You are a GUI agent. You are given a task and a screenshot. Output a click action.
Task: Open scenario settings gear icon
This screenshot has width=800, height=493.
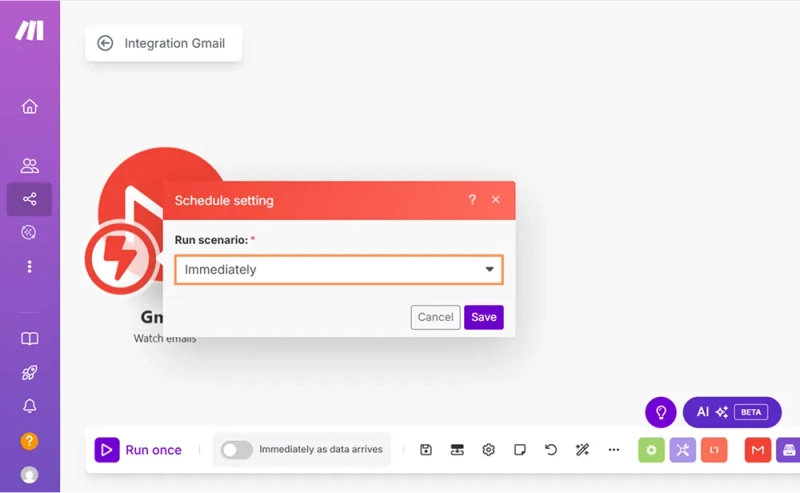488,450
